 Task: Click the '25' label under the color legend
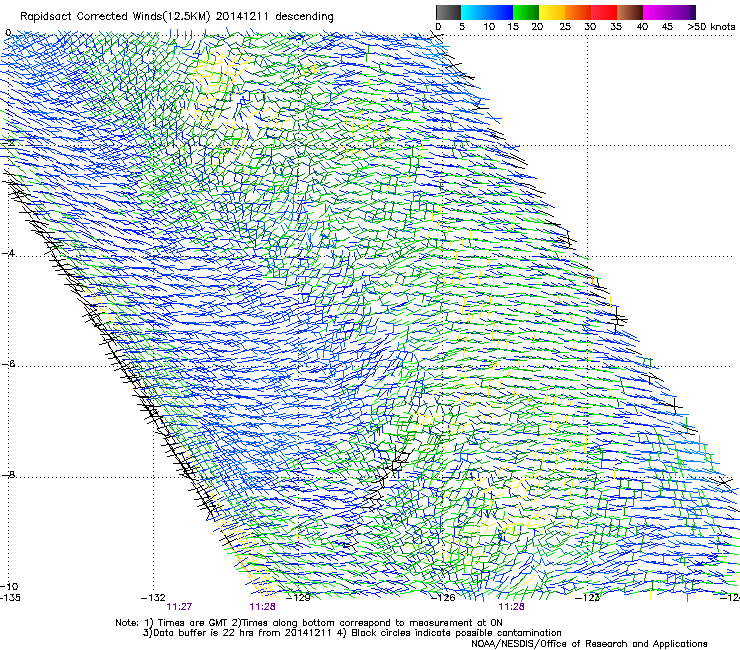[x=565, y=27]
